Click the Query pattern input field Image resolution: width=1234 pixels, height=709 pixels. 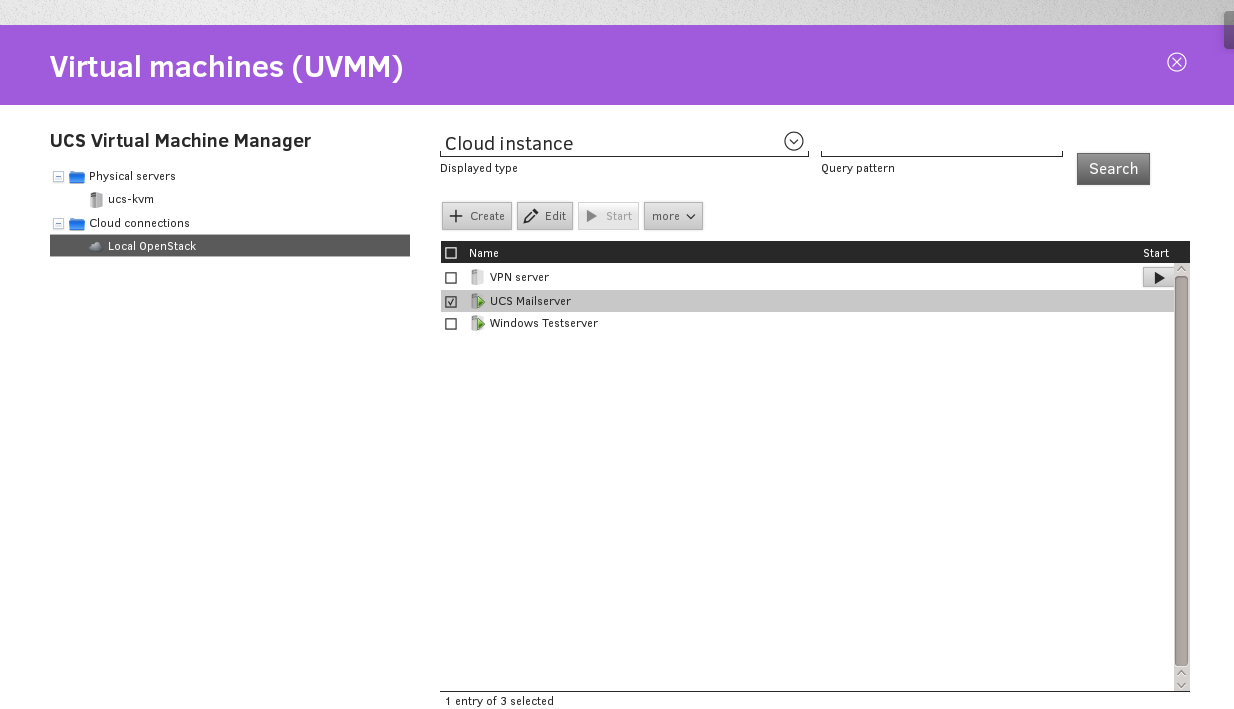point(941,145)
